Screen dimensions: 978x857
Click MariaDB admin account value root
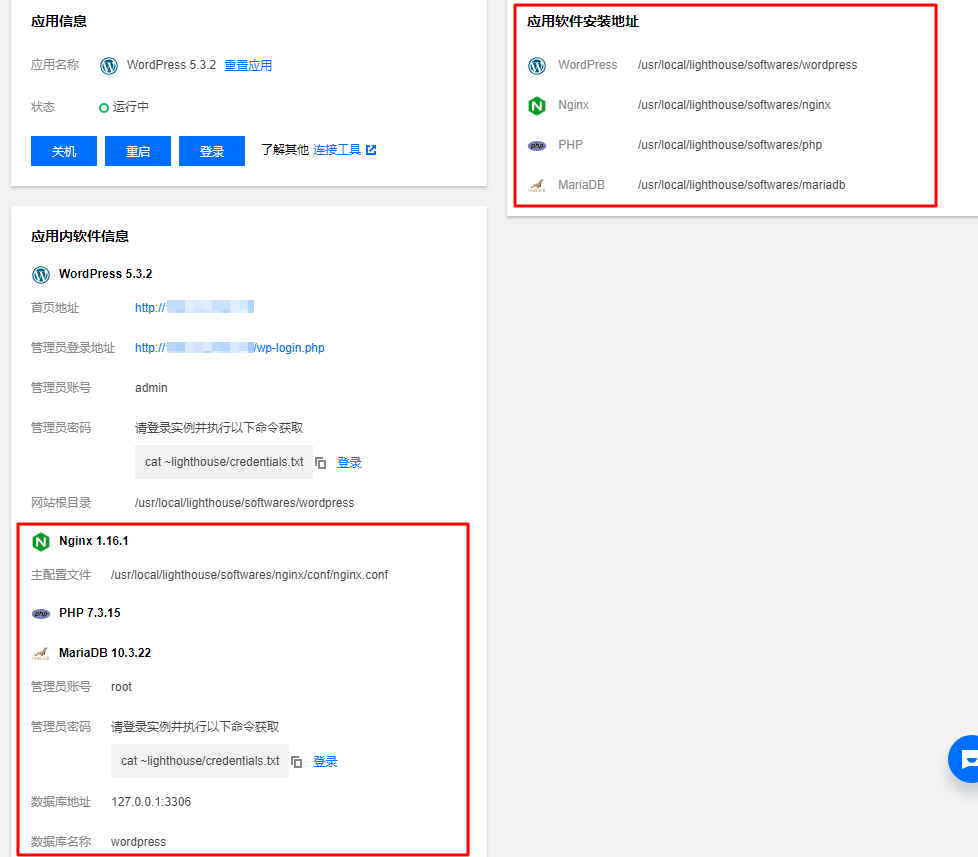pyautogui.click(x=121, y=687)
